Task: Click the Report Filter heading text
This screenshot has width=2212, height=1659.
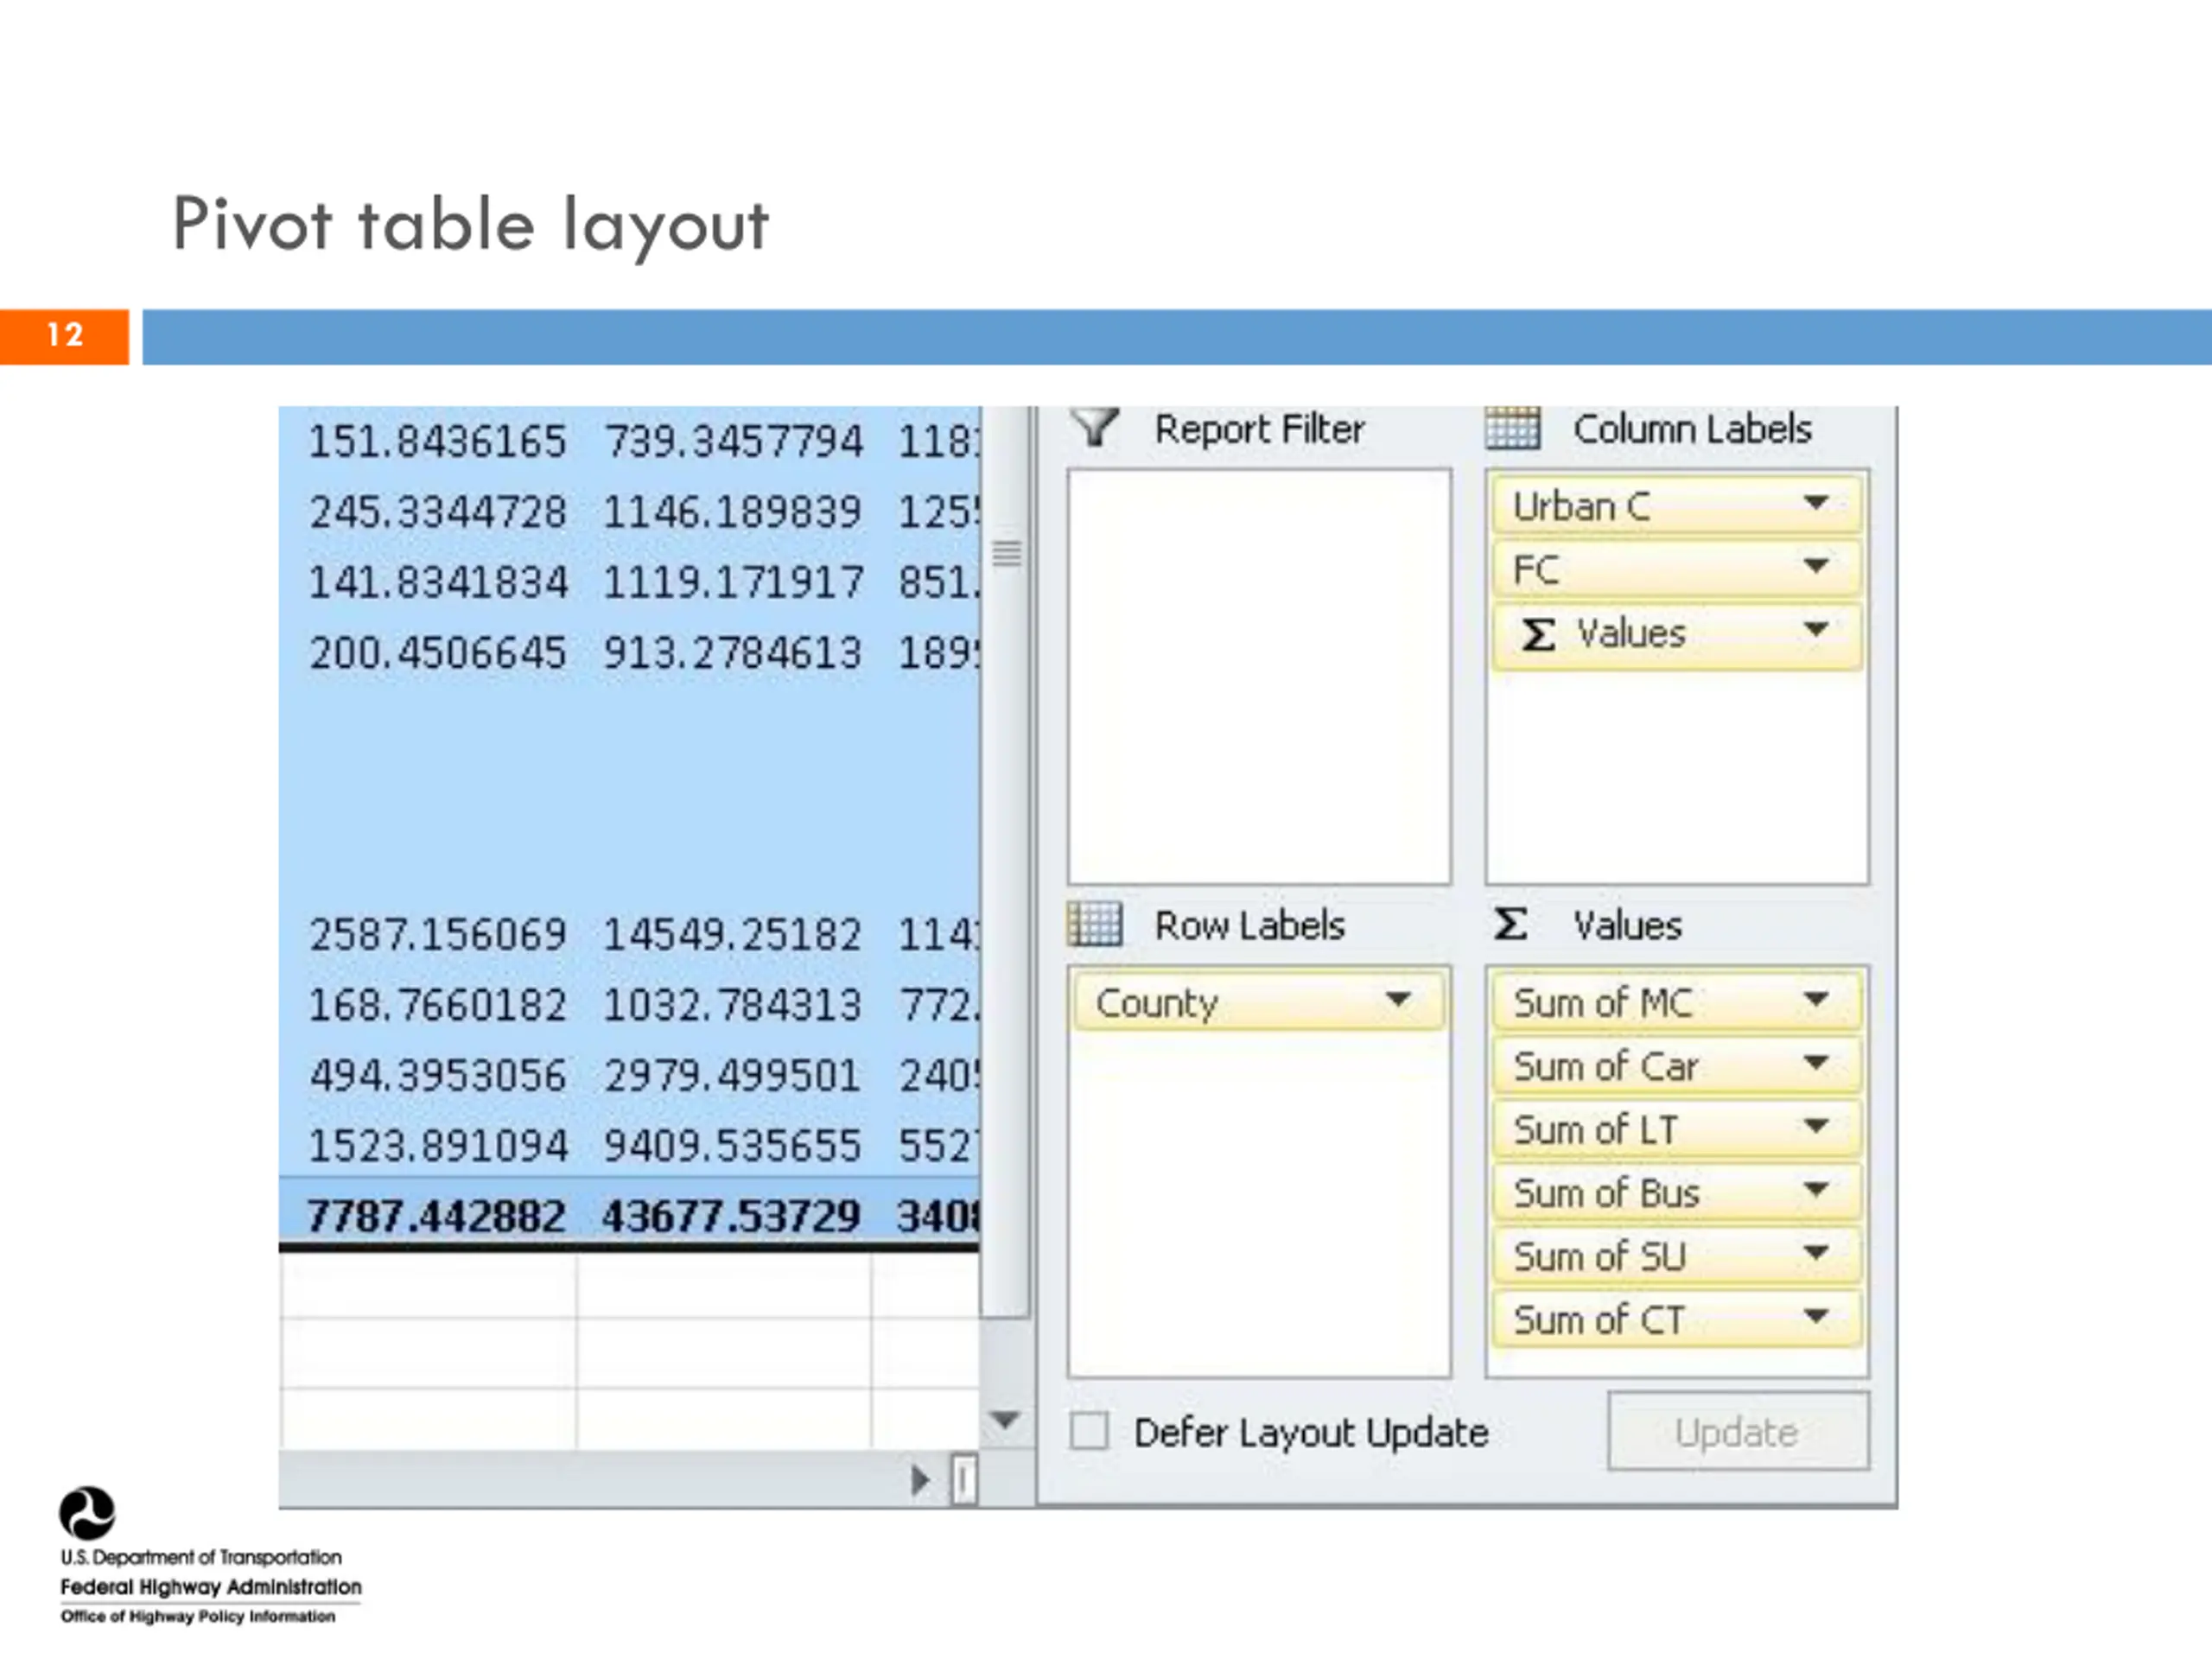Action: click(x=1259, y=429)
